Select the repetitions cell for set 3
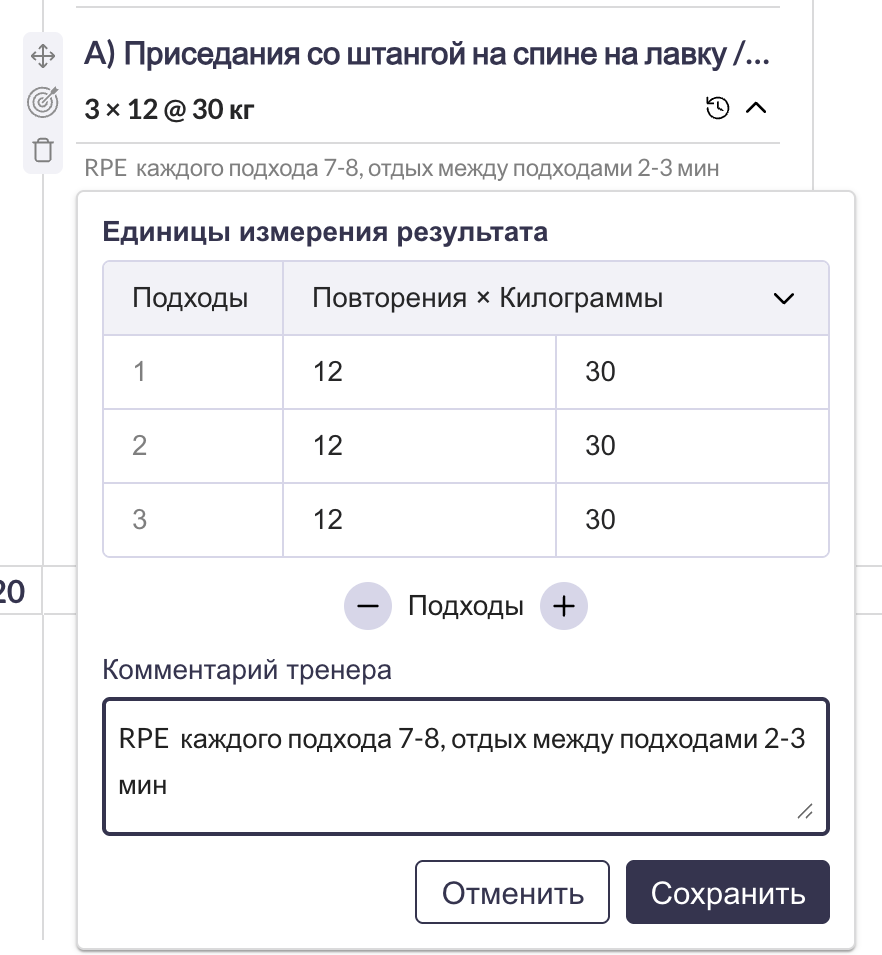Viewport: 882px width, 955px height. click(x=418, y=519)
